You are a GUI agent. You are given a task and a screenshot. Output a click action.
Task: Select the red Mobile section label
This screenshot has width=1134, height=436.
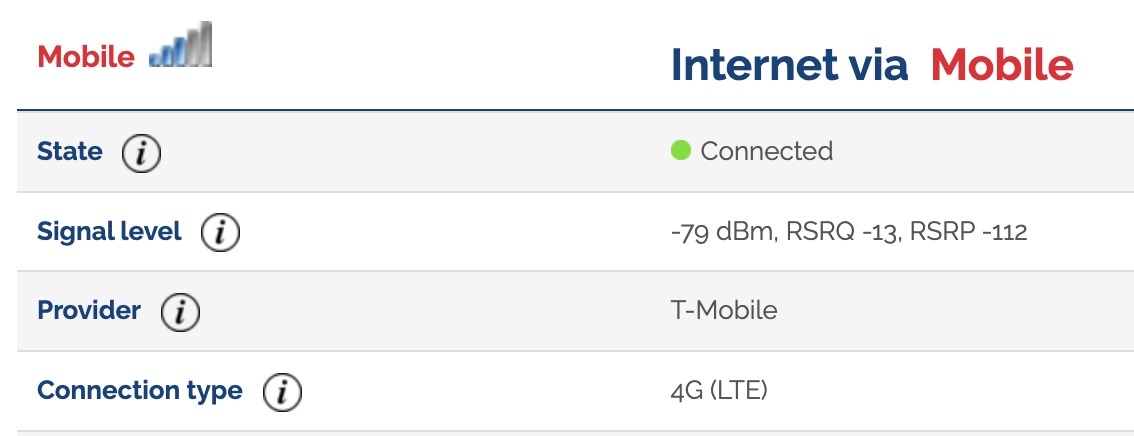pos(86,56)
